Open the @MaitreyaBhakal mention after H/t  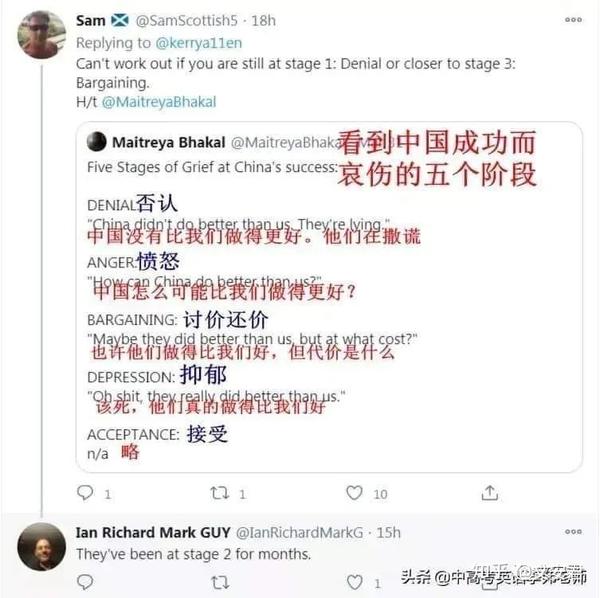tap(159, 102)
